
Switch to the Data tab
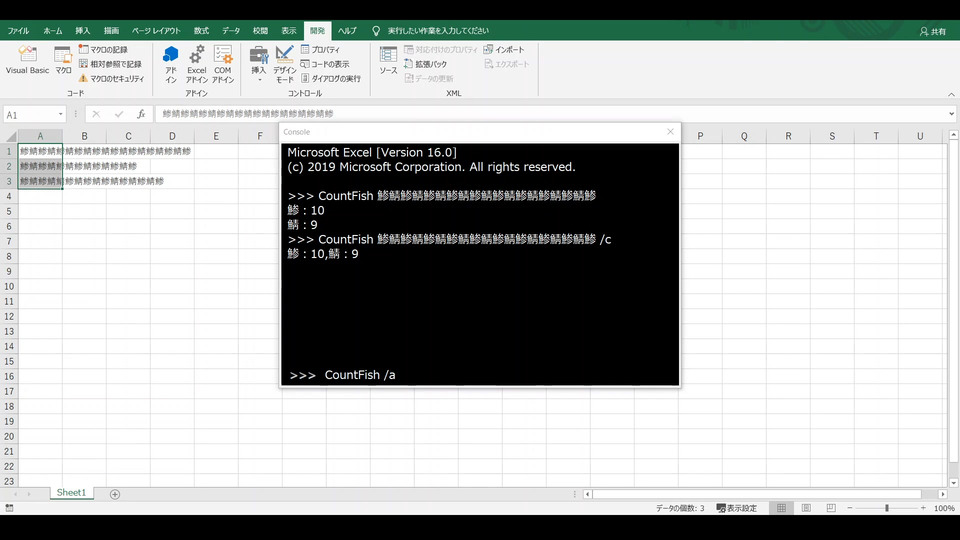click(231, 31)
